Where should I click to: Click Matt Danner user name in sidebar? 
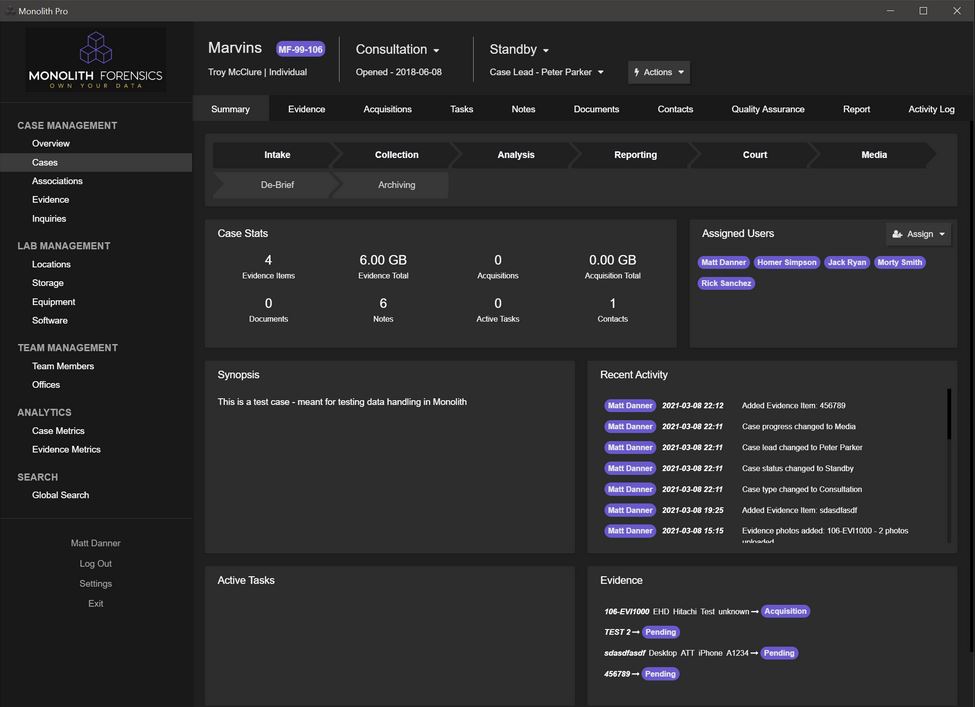point(96,543)
